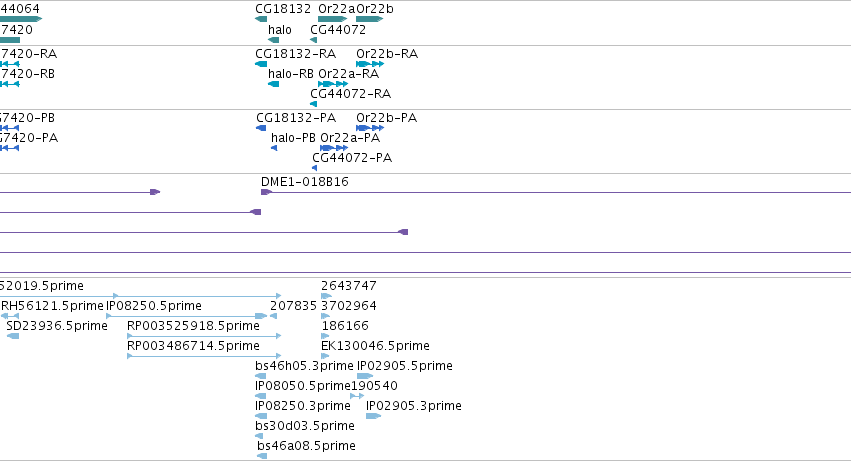Click the IP02905.3prime EST label
Image resolution: width=851 pixels, height=461 pixels.
point(414,406)
